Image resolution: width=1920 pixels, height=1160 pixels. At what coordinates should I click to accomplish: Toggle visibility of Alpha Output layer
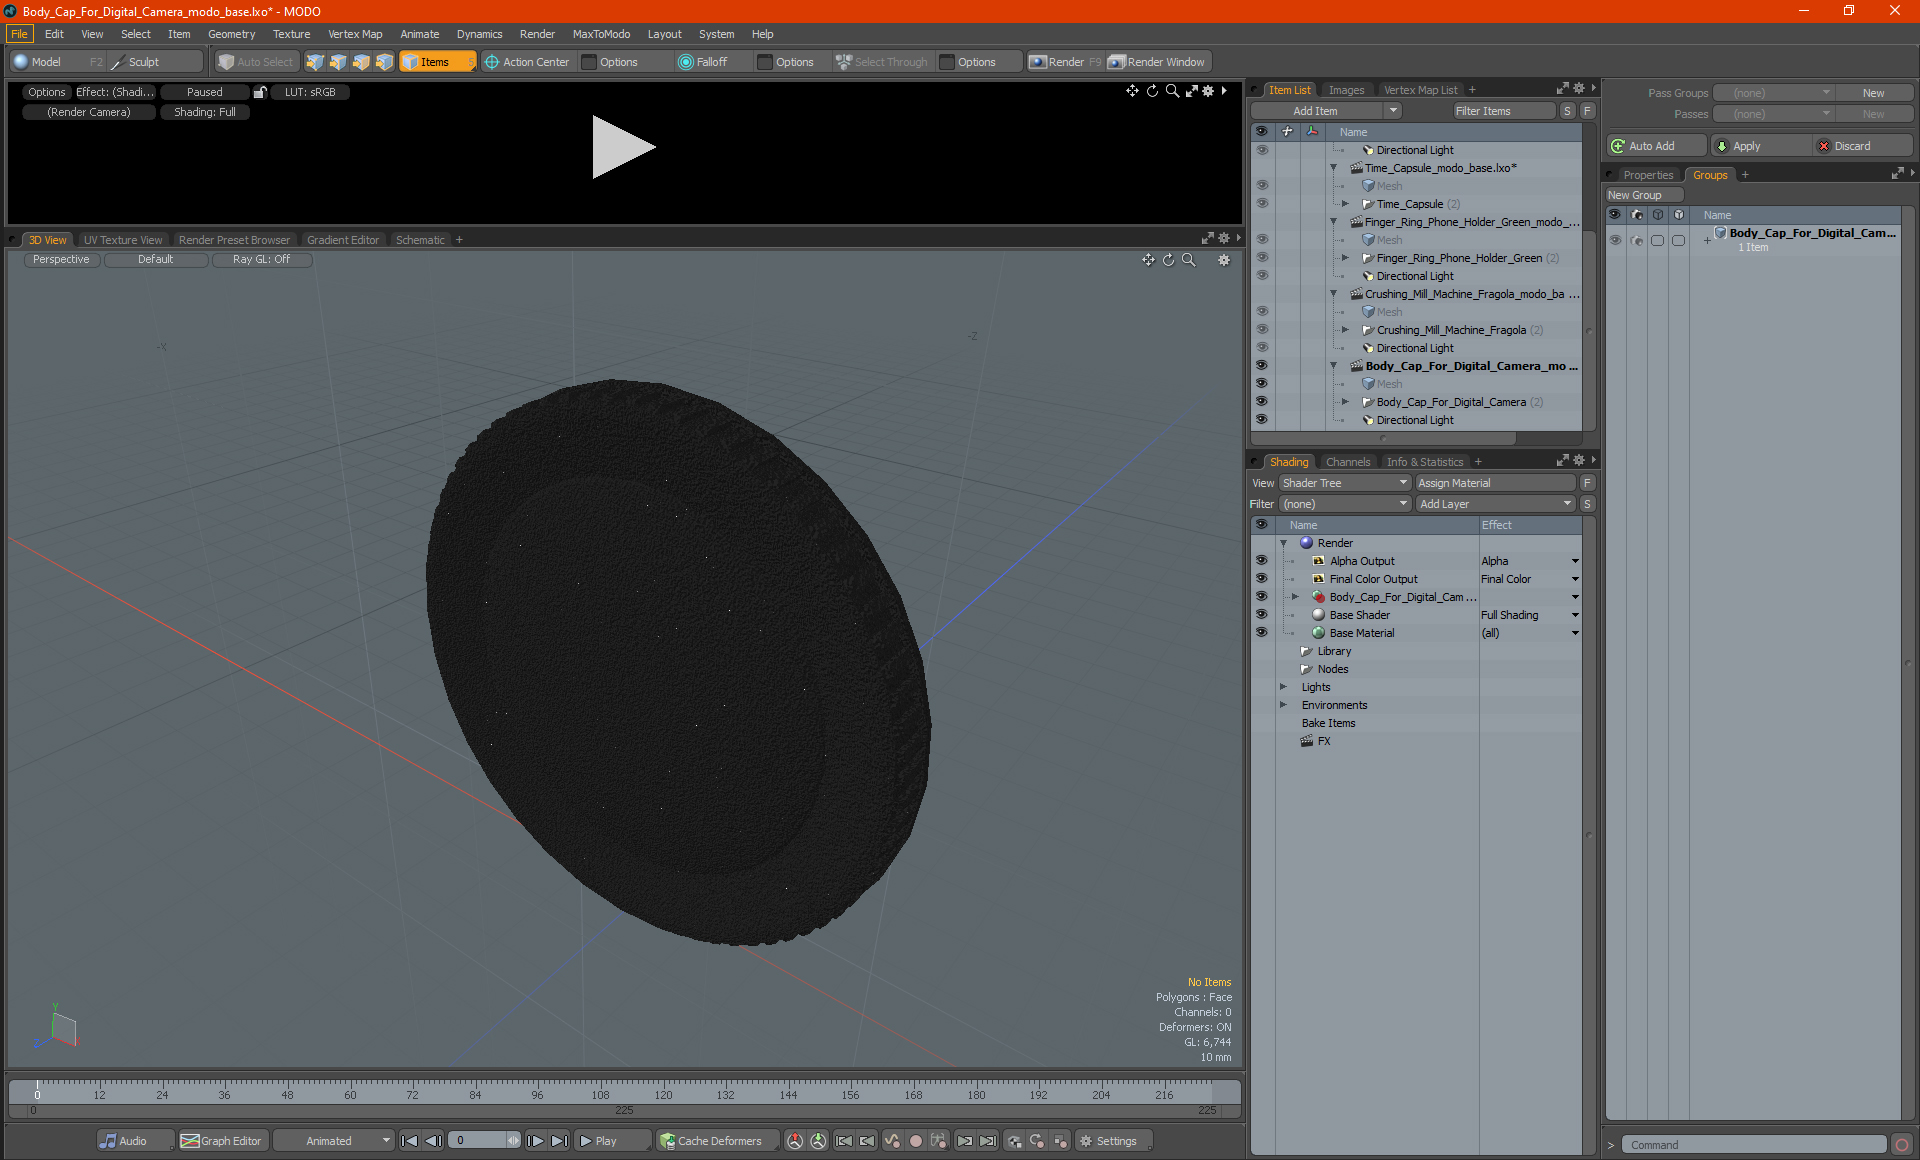(1261, 561)
